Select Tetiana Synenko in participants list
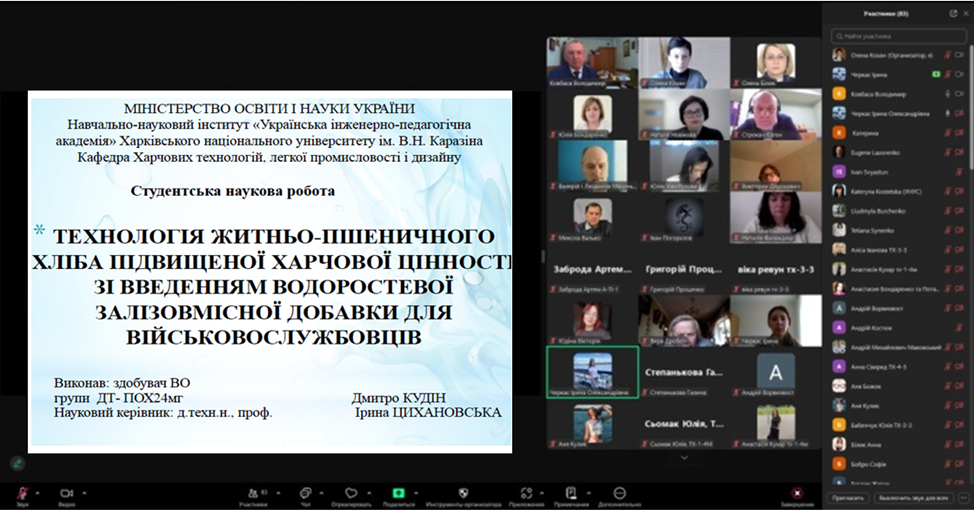974x510 pixels. (x=898, y=230)
